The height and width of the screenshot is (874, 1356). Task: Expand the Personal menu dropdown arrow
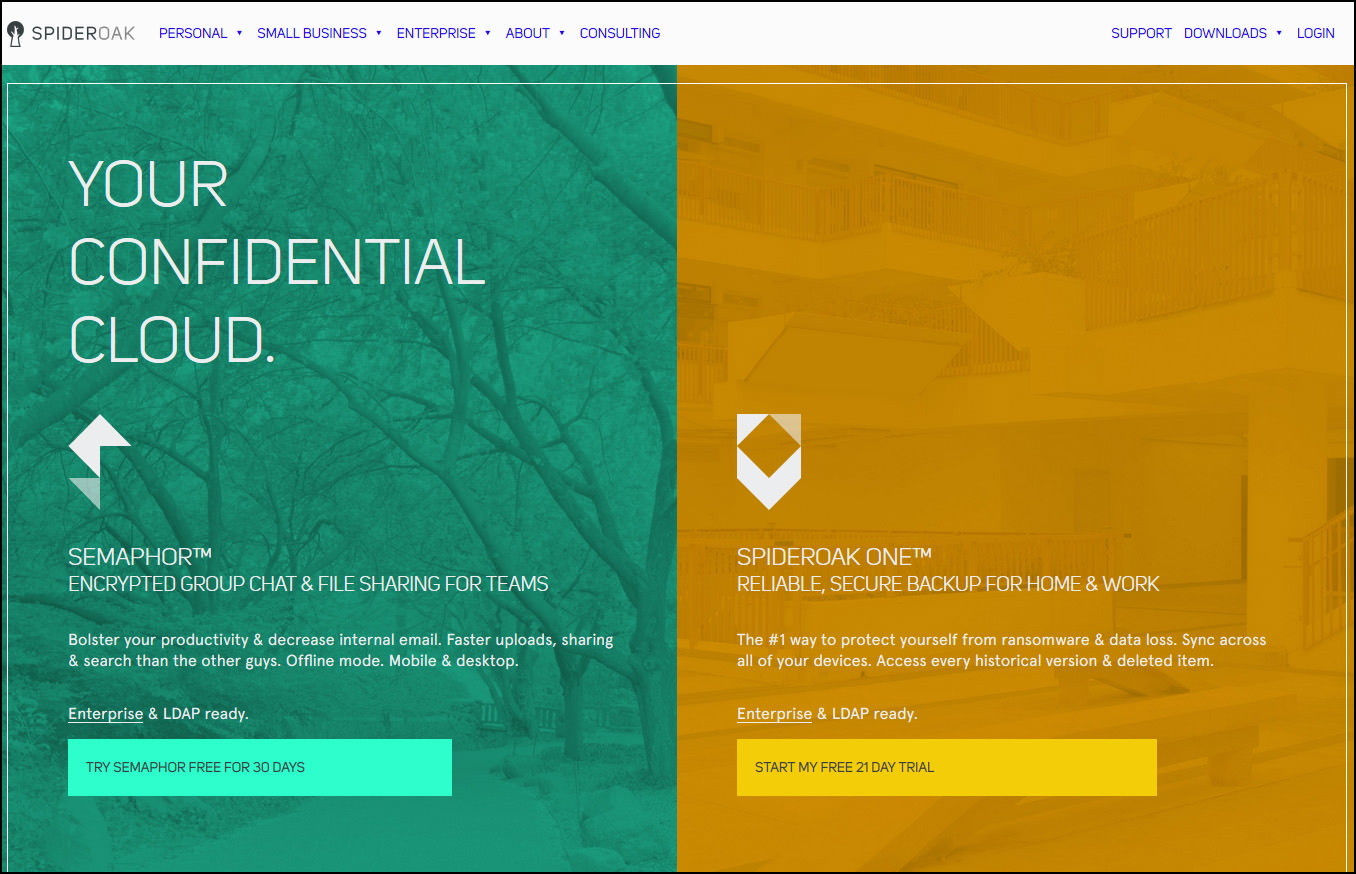tap(240, 33)
